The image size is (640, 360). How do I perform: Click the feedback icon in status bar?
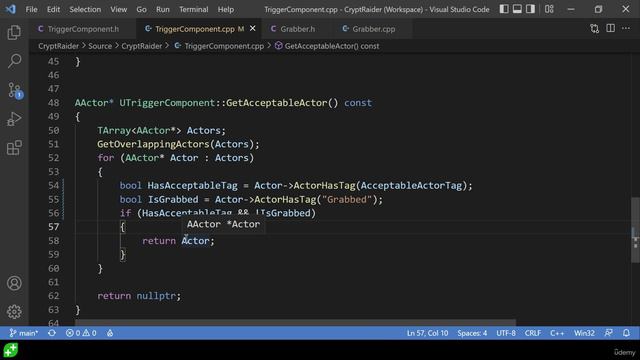tap(609, 333)
